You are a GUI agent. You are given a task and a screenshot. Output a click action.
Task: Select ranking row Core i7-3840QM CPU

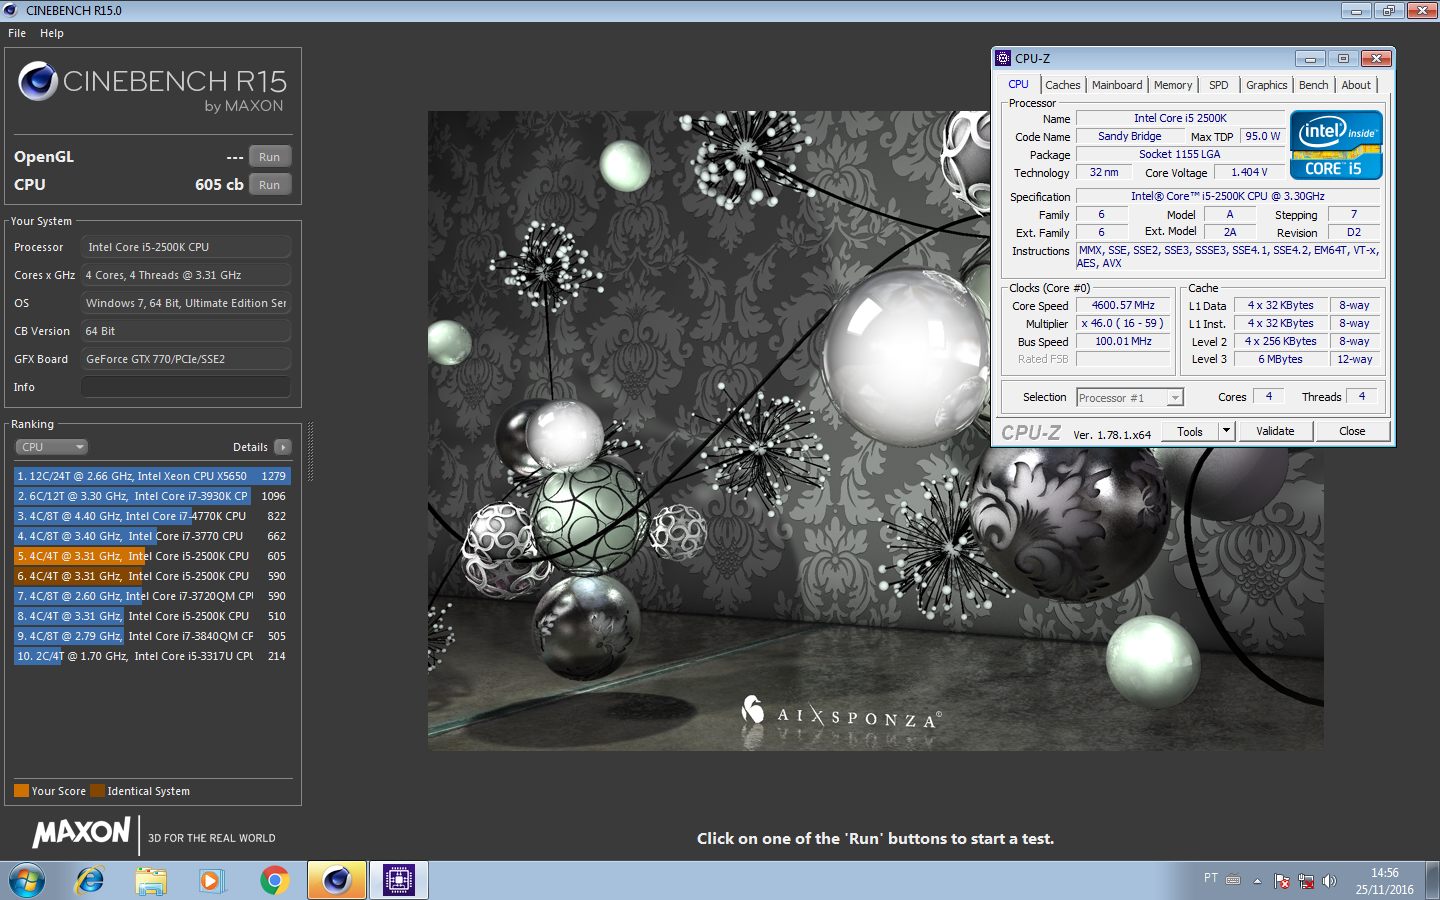152,636
